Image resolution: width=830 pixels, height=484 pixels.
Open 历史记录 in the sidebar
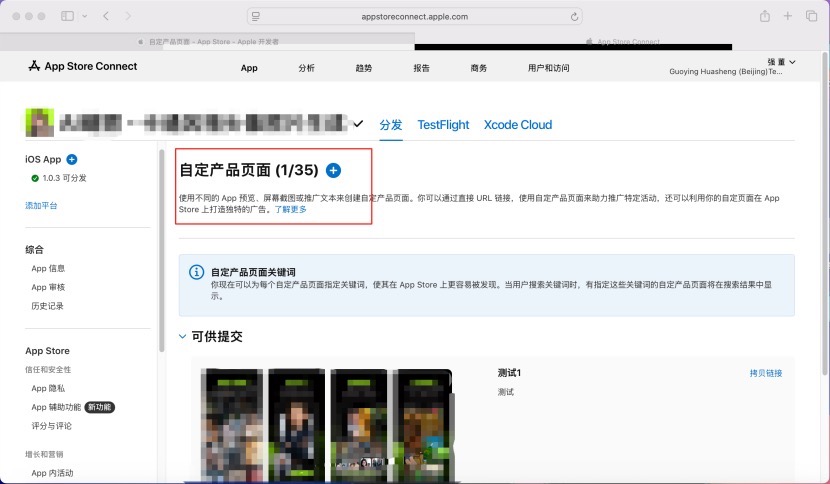pyautogui.click(x=47, y=306)
